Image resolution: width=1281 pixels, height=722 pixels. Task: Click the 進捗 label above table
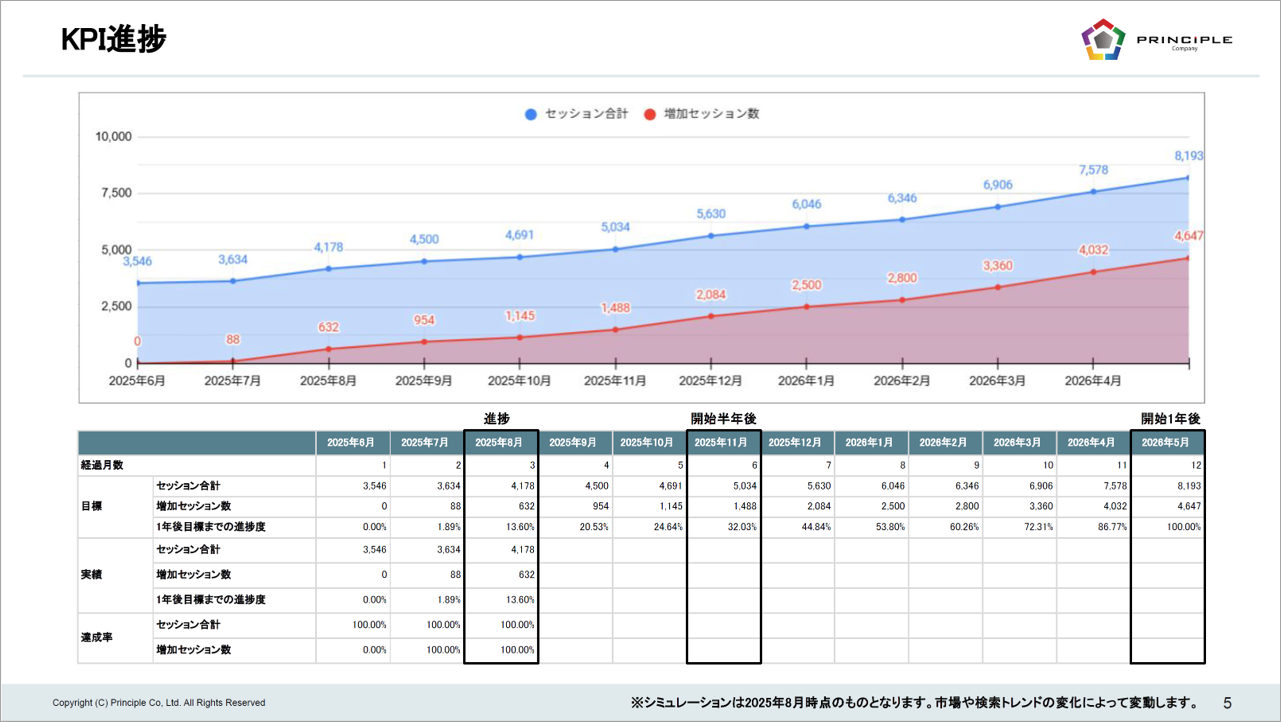click(x=497, y=418)
